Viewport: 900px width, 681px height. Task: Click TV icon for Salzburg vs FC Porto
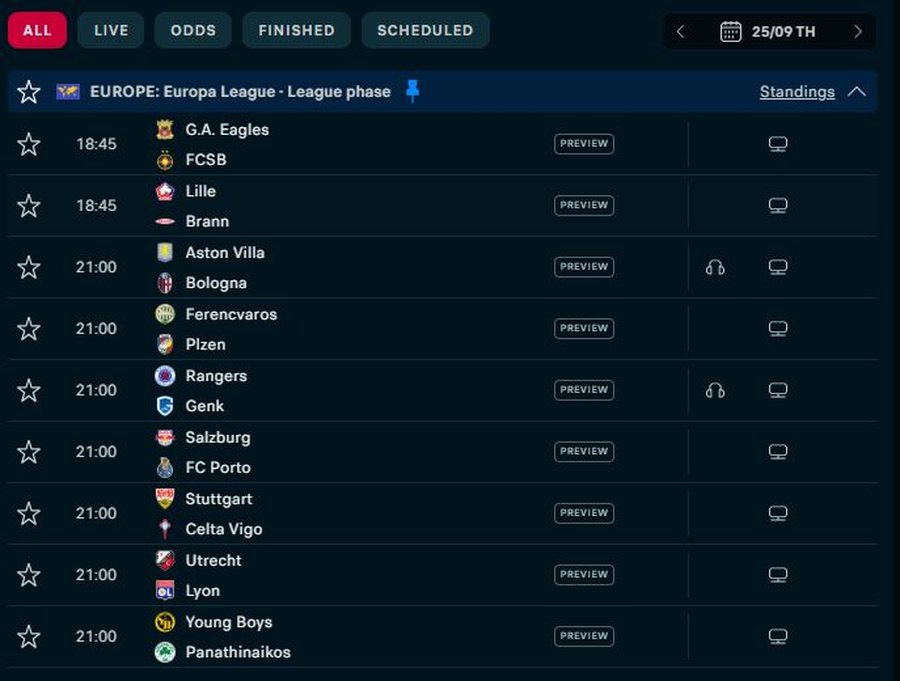coord(778,452)
